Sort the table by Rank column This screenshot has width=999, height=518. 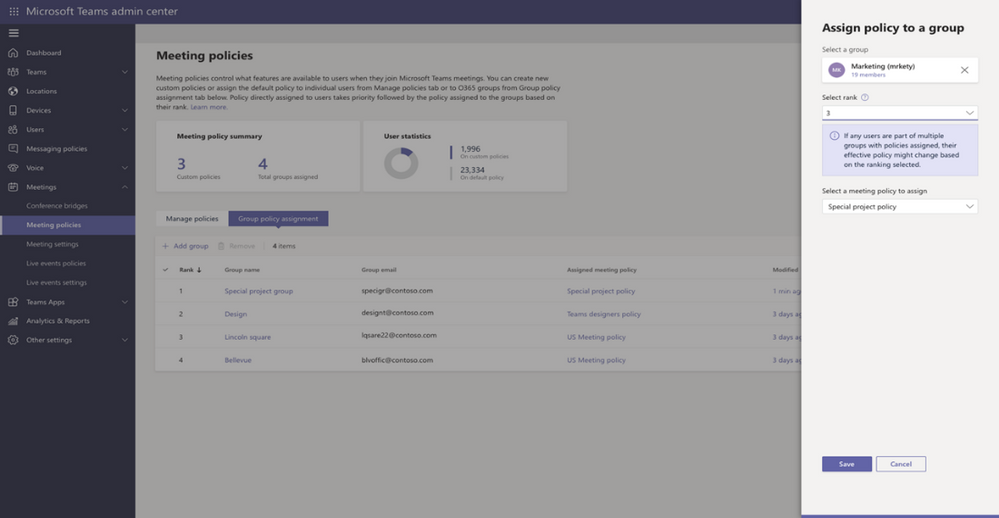(190, 270)
